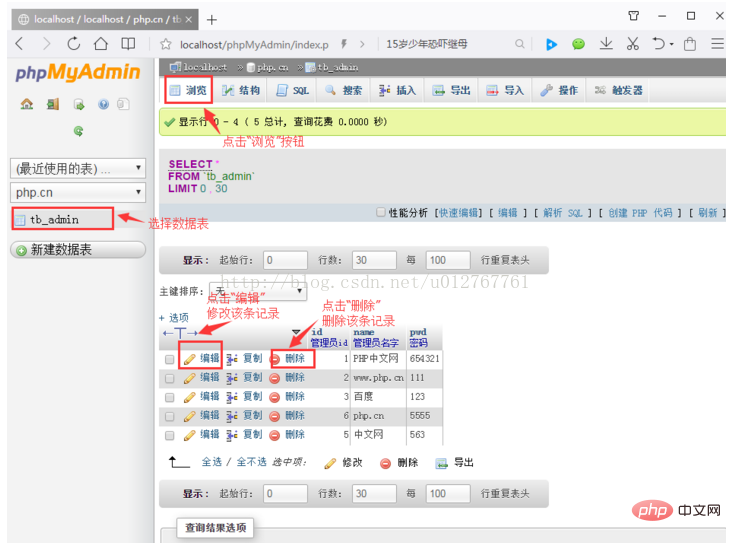The width and height of the screenshot is (731, 543).
Task: Go back with browser back arrow
Action: [x=19, y=44]
